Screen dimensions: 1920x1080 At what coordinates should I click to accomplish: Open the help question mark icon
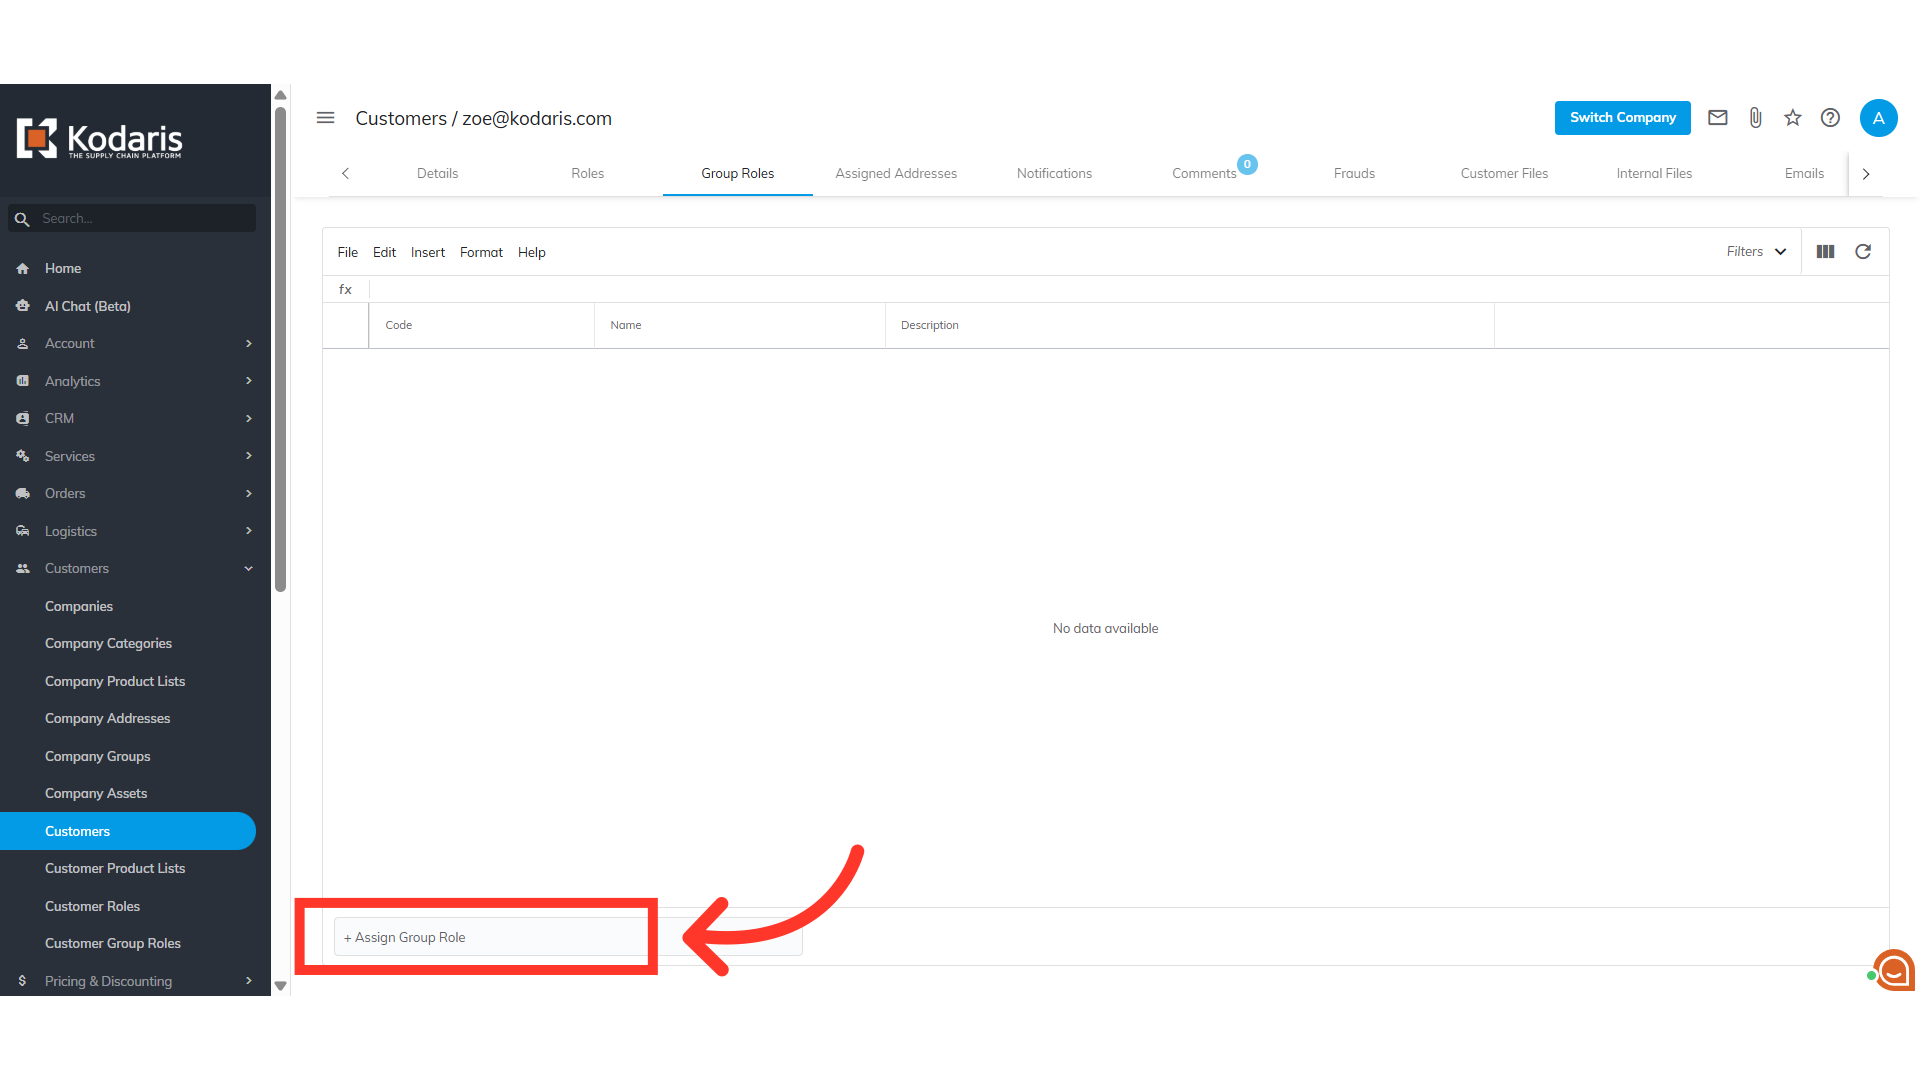click(x=1830, y=118)
